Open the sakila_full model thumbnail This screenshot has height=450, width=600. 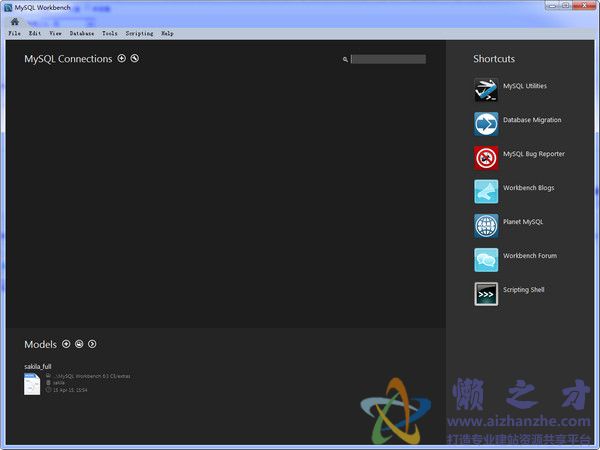[32, 384]
